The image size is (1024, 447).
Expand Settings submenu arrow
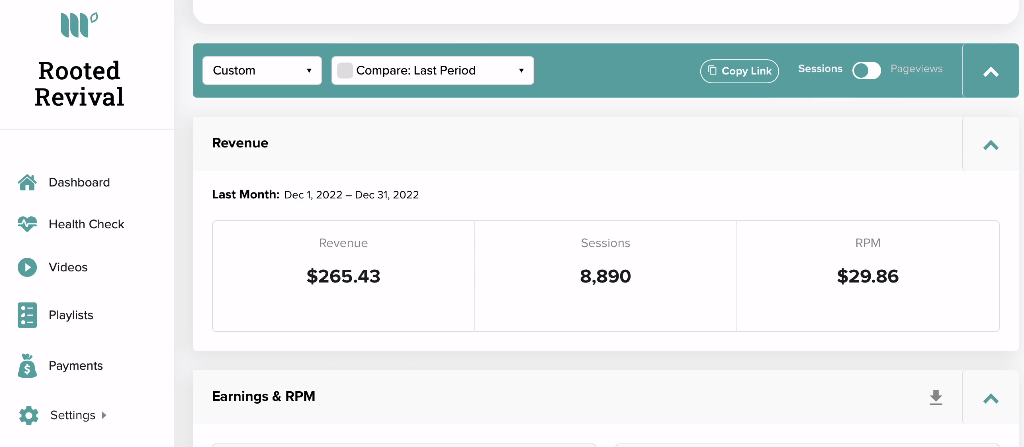tap(104, 415)
